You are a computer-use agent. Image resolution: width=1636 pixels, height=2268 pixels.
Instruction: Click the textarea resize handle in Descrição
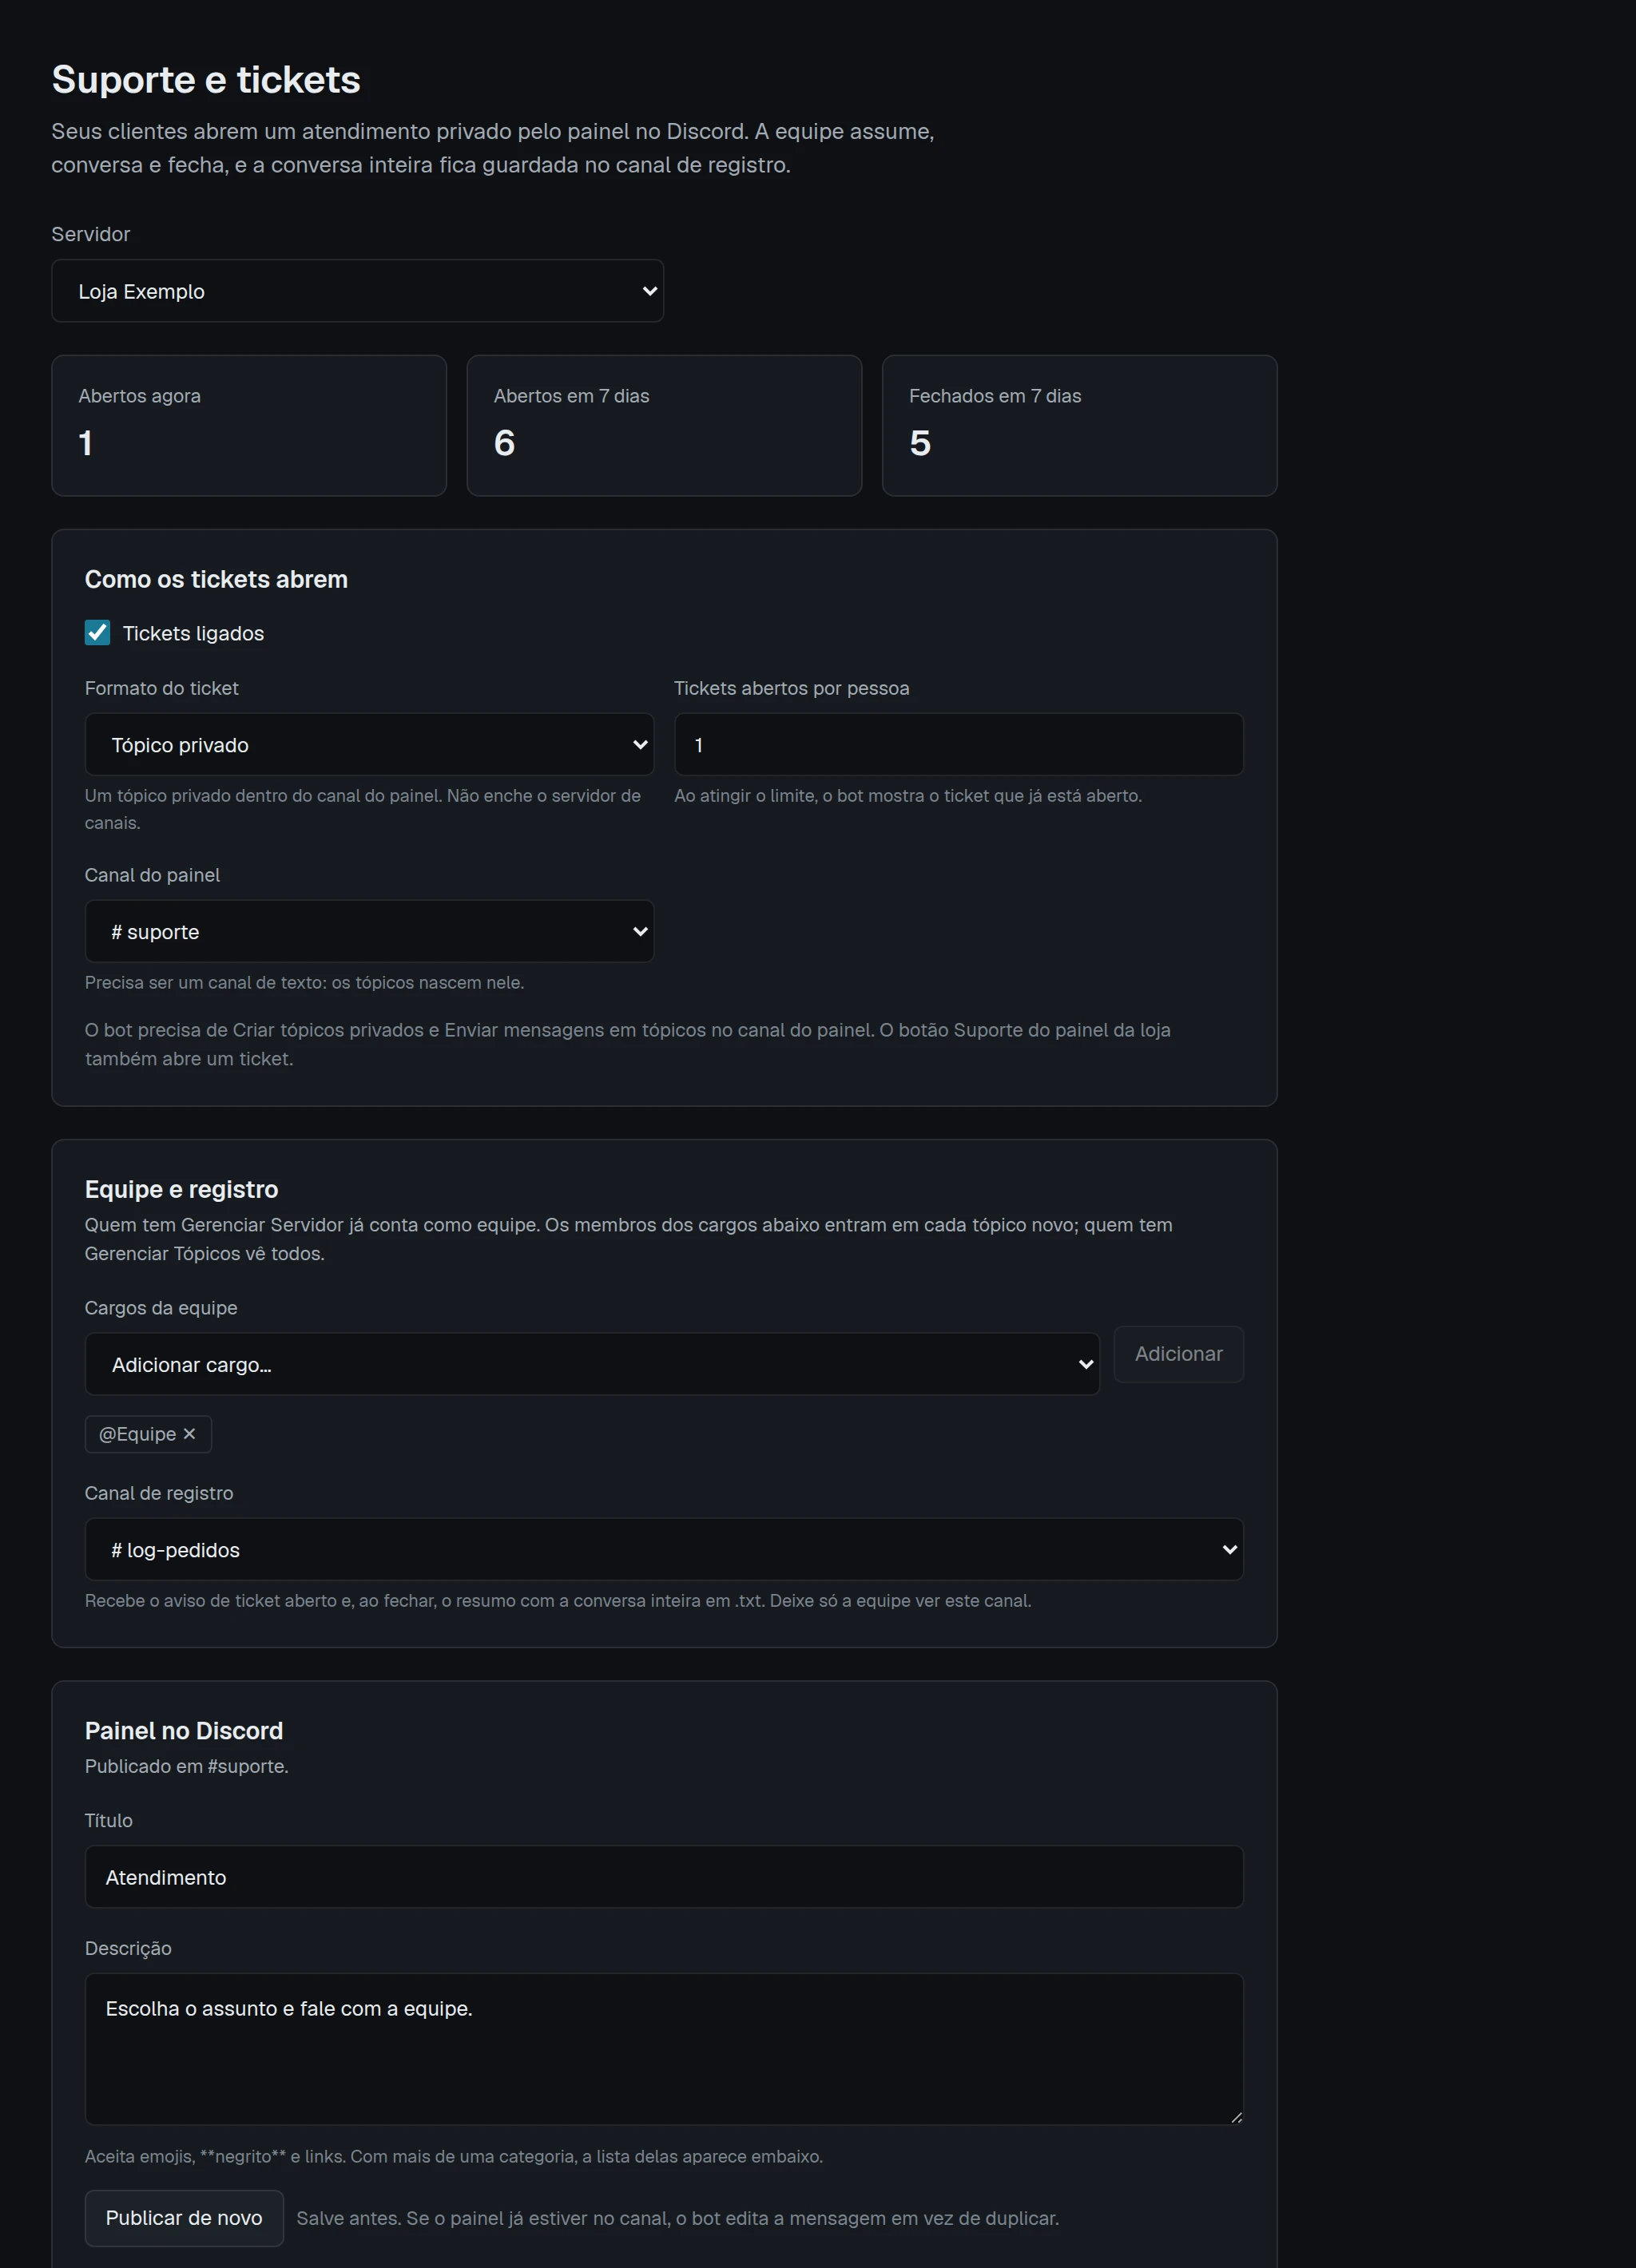pyautogui.click(x=1236, y=2117)
